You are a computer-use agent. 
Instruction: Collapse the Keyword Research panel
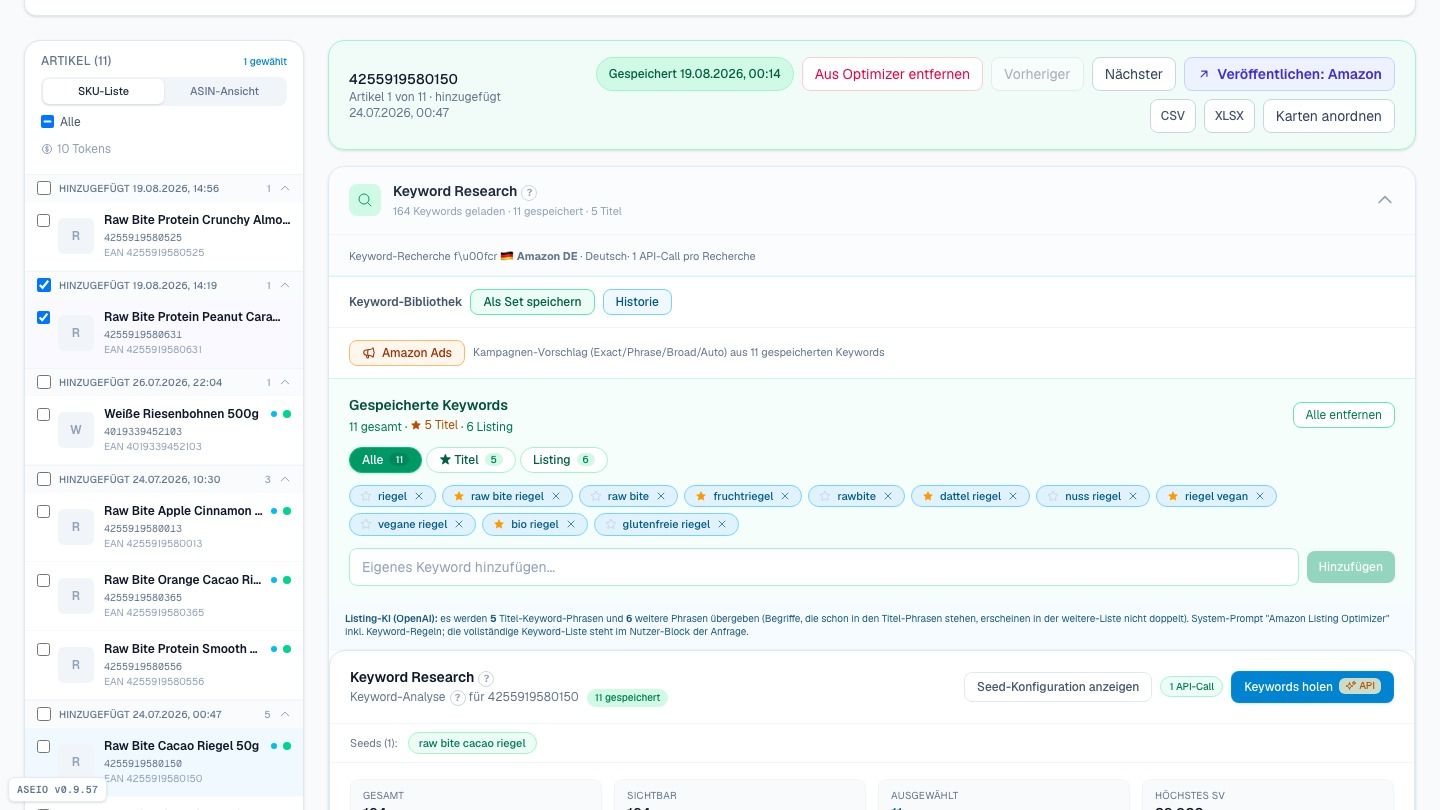[1385, 200]
